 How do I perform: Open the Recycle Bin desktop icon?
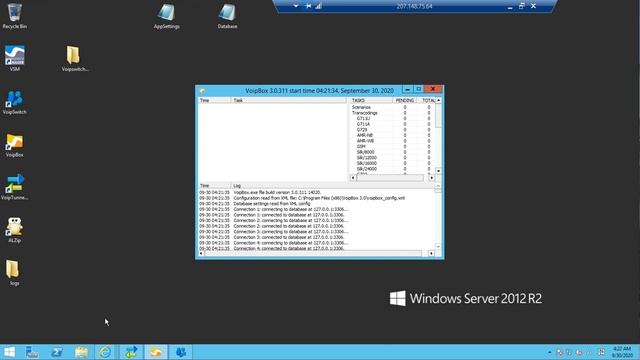click(15, 16)
